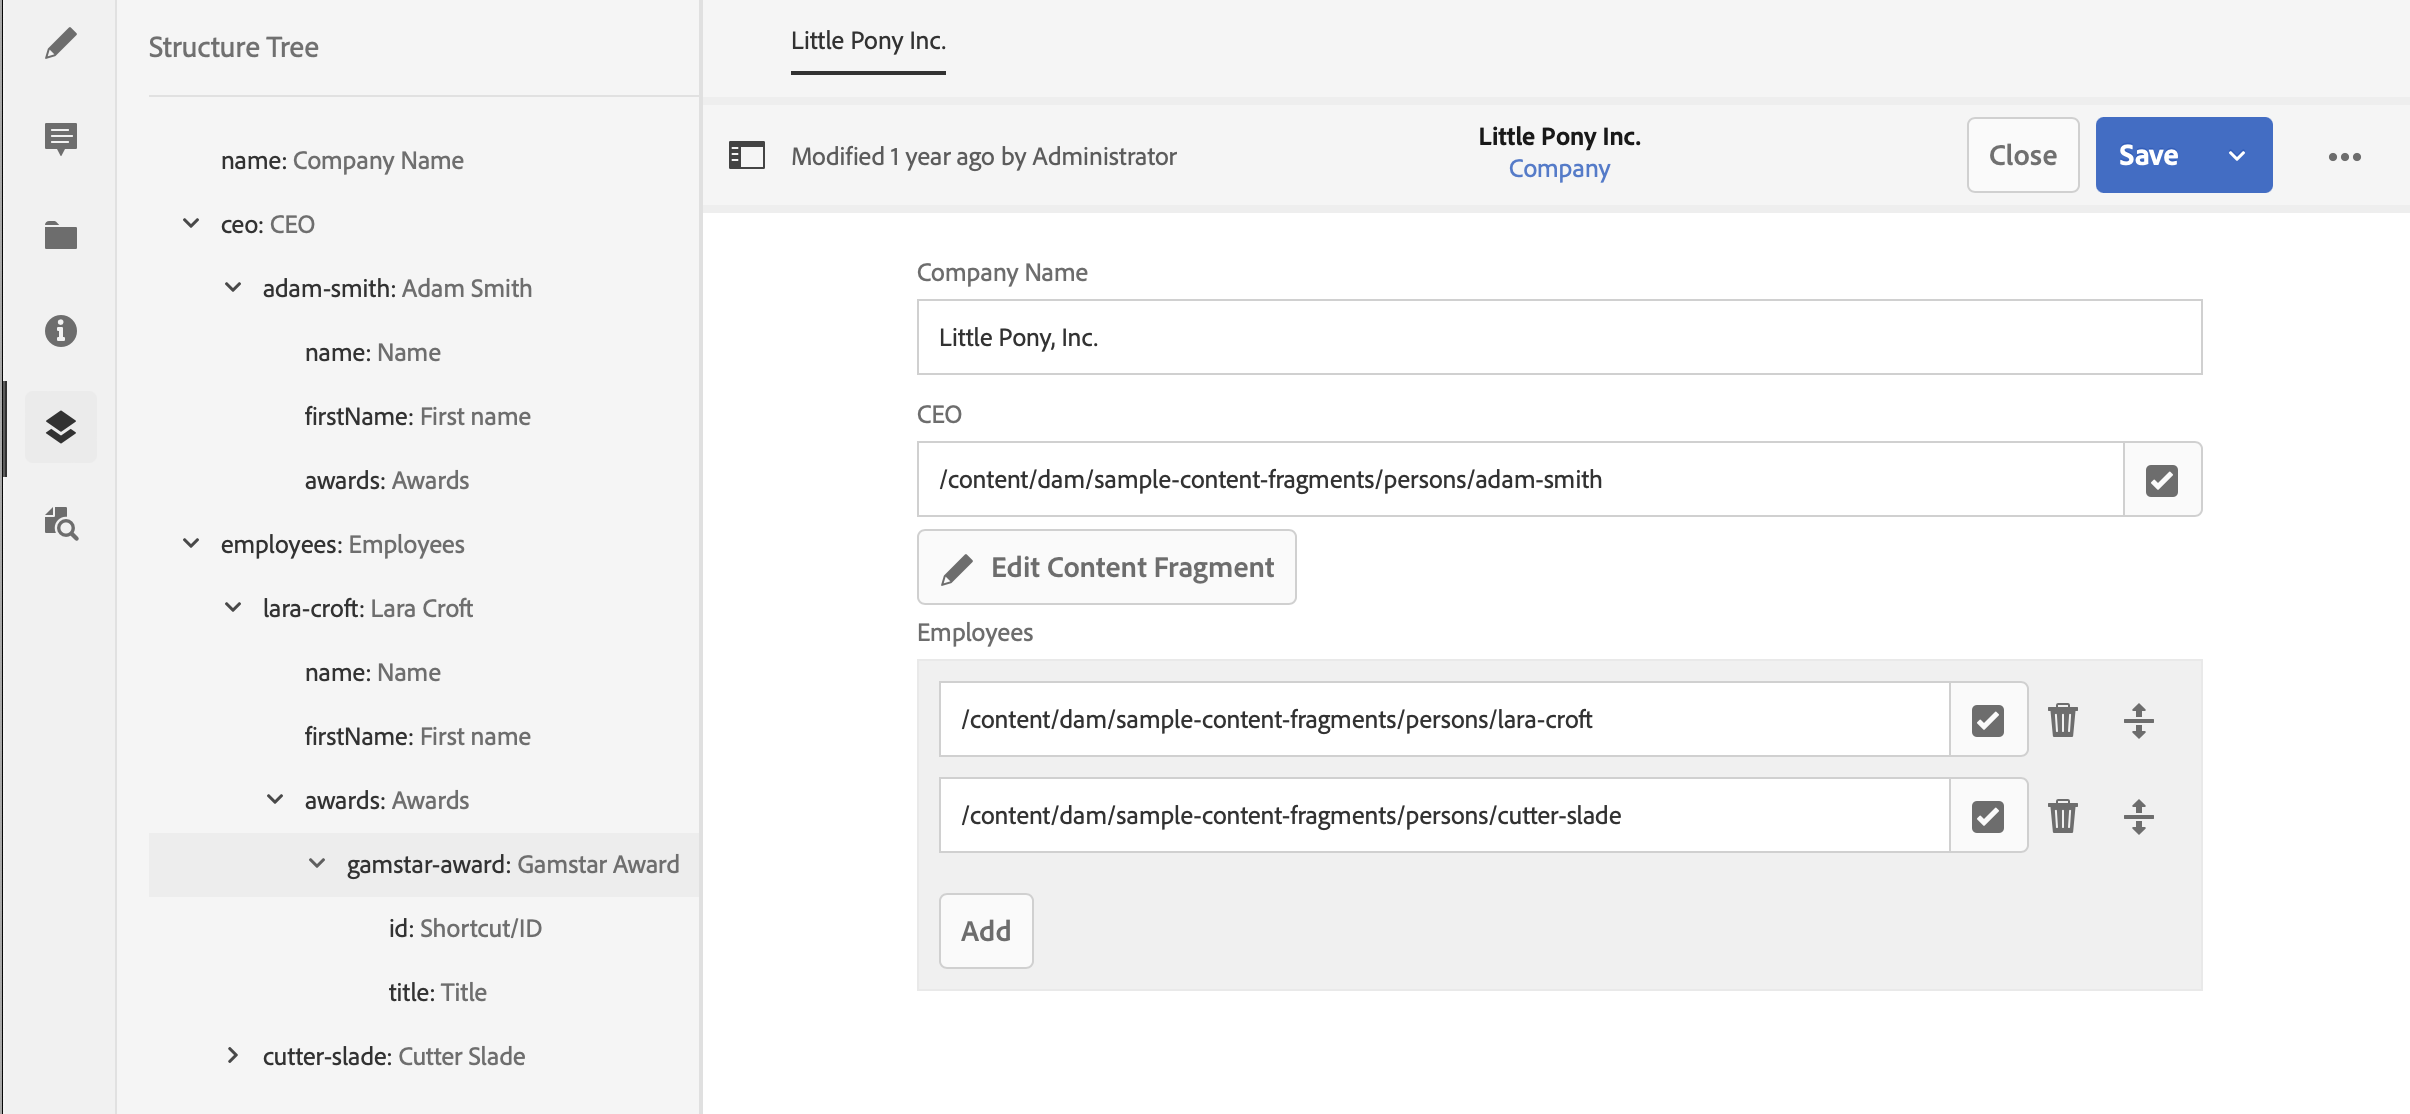Click into the Company Name text field
Image resolution: width=2410 pixels, height=1114 pixels.
click(1558, 338)
